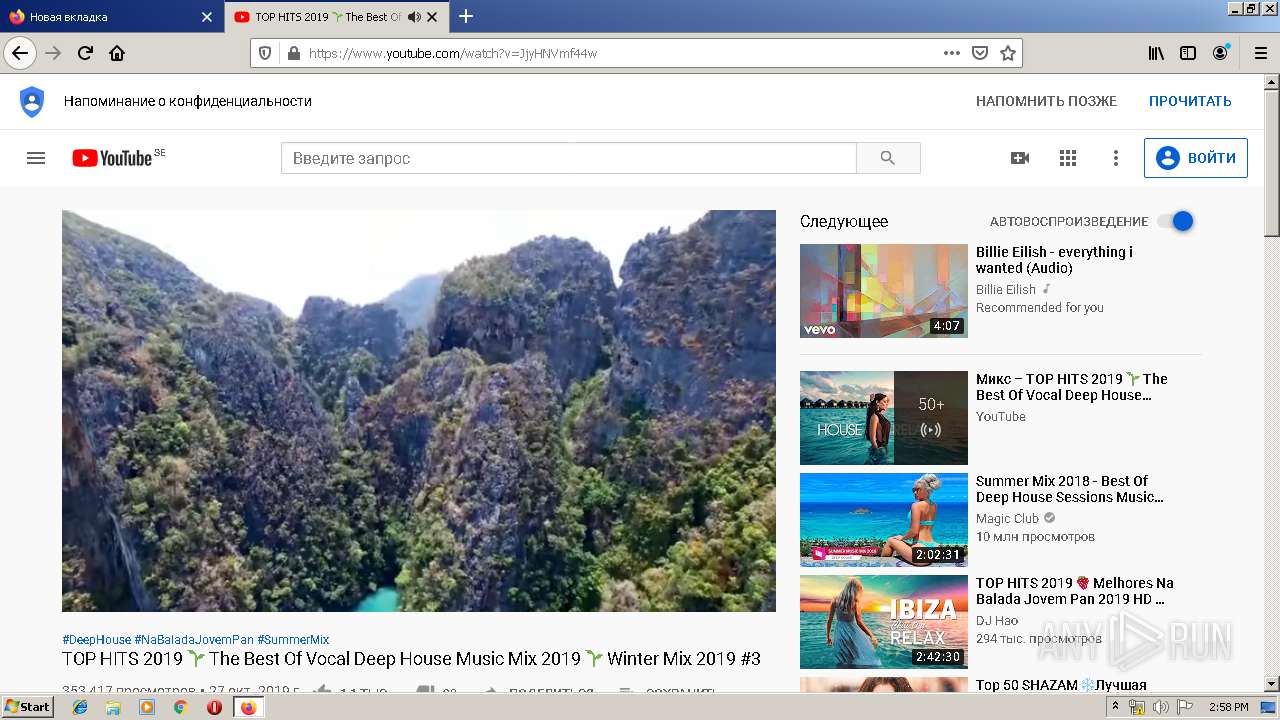Select the Firefox taskbar button

pos(248,707)
